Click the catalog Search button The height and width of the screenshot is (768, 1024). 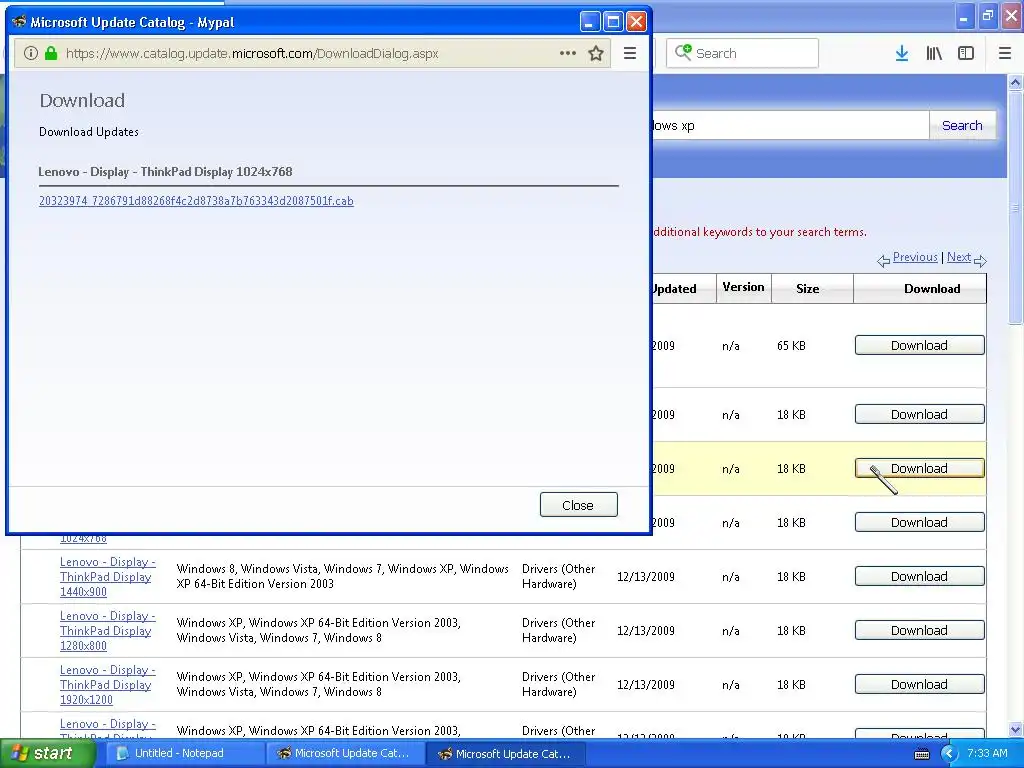[962, 125]
